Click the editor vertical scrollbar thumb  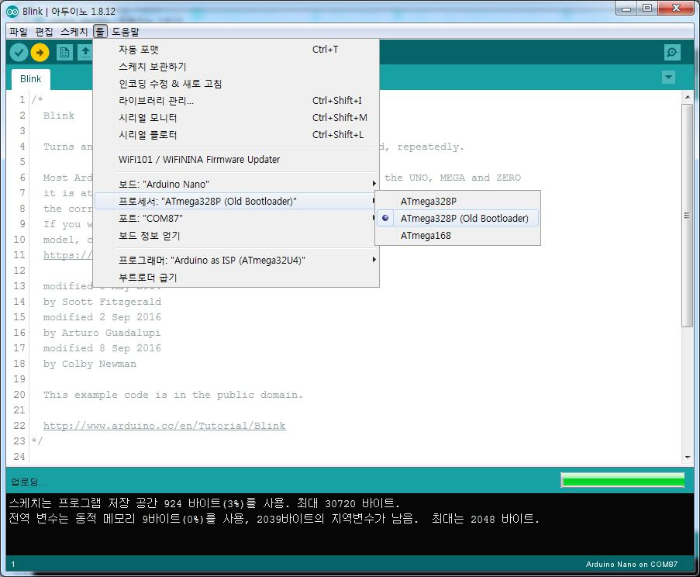(687, 216)
